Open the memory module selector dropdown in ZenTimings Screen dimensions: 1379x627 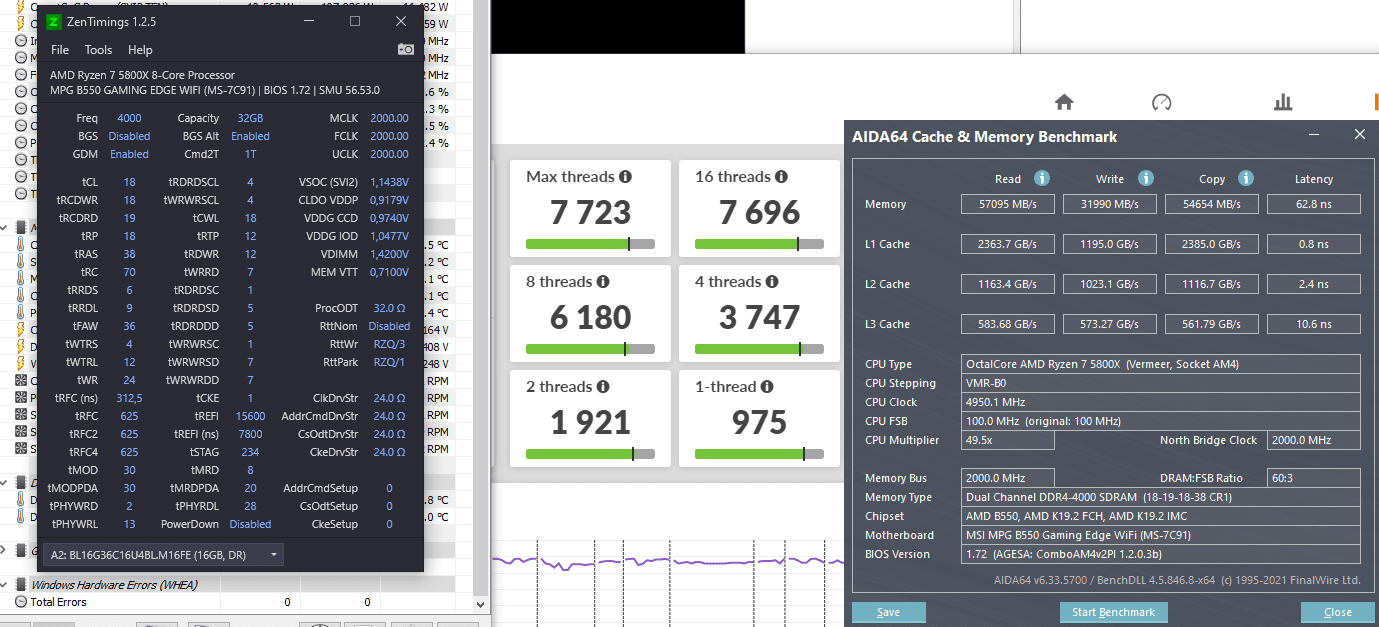(165, 554)
